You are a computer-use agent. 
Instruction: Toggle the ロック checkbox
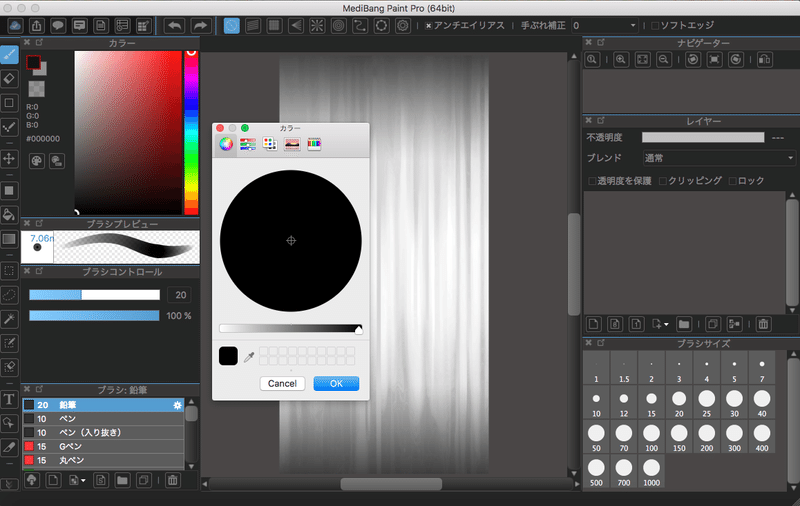point(733,181)
